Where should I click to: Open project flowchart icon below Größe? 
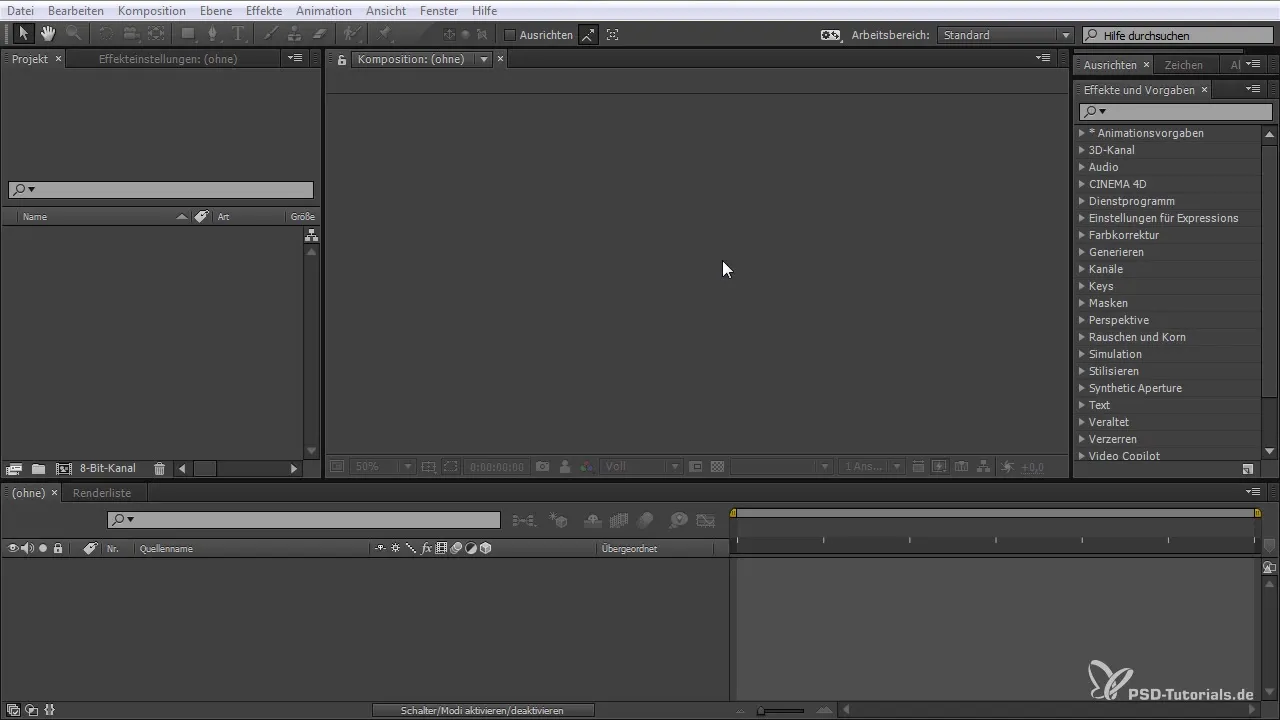tap(311, 236)
